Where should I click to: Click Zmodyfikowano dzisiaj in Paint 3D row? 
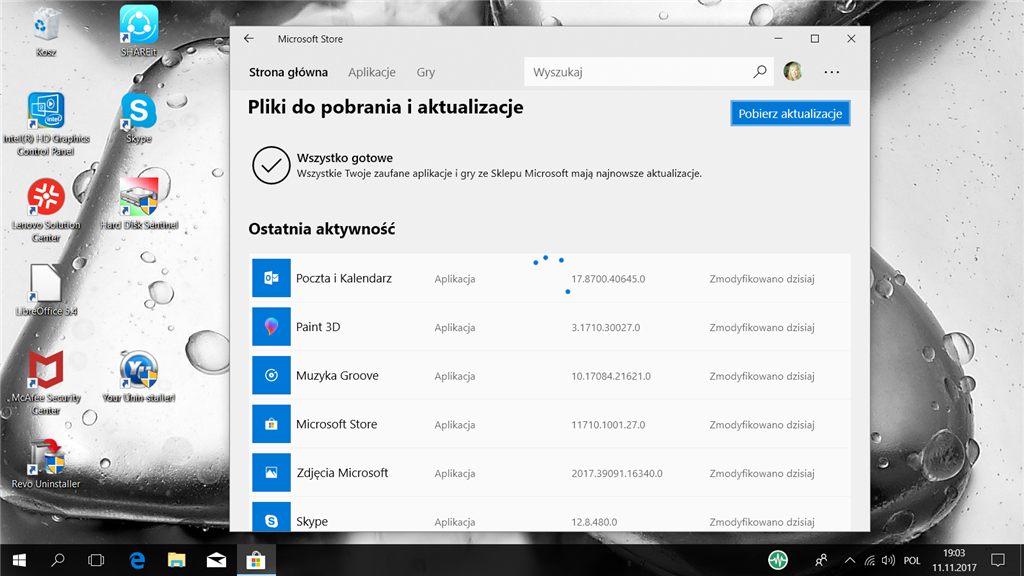coord(761,327)
